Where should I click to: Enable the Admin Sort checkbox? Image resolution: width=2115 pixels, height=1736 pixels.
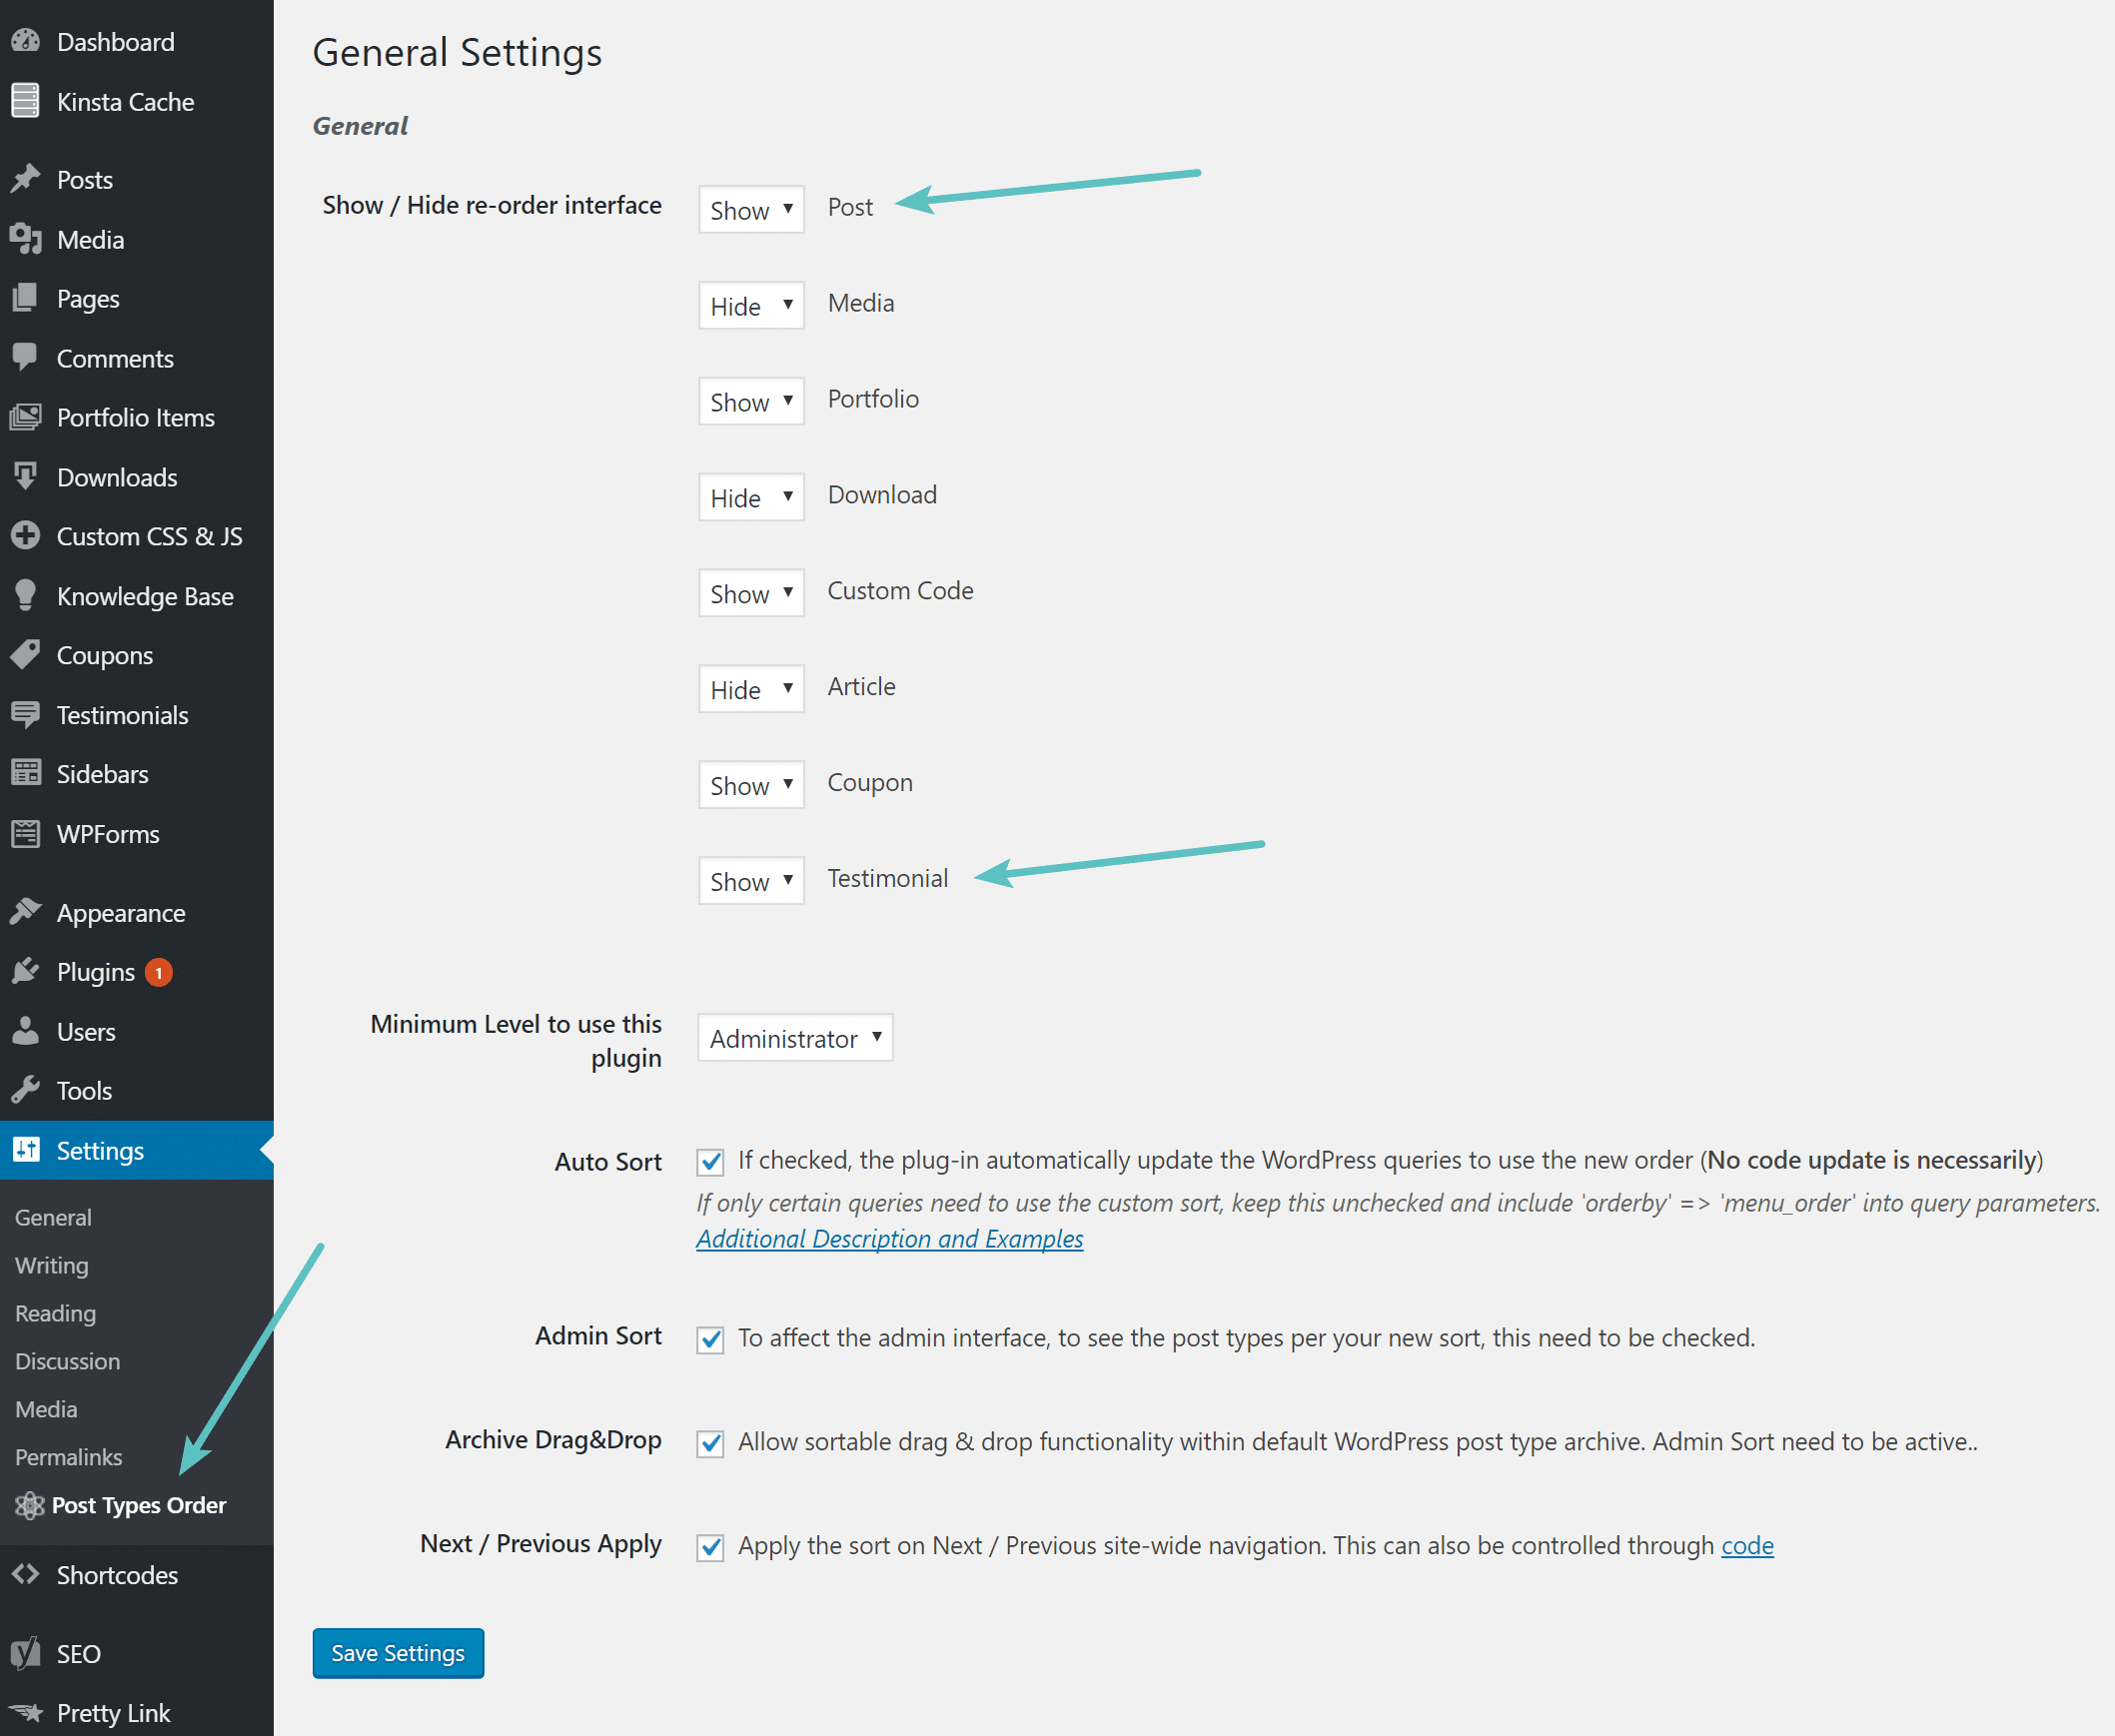[x=709, y=1337]
